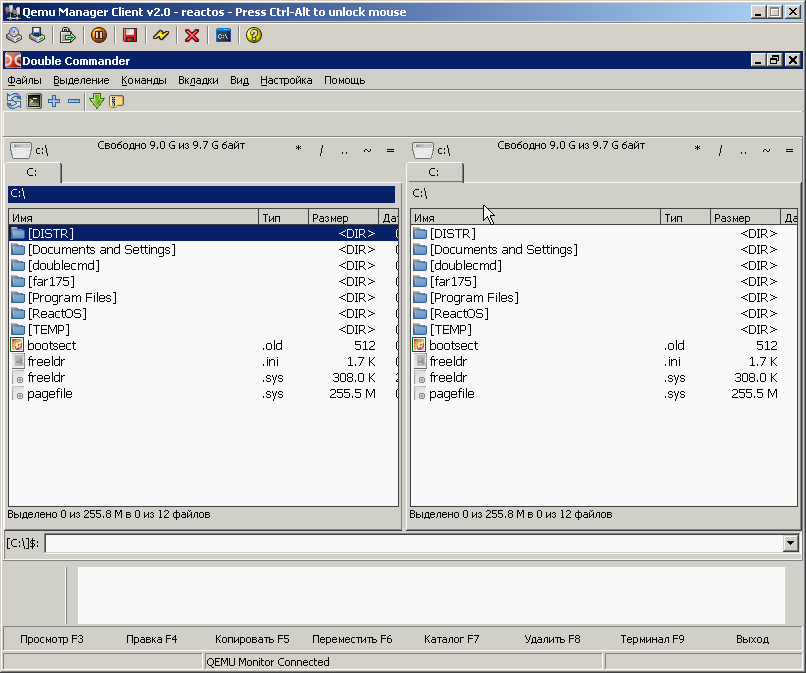Viewport: 806px width, 673px height.
Task: Click the Refresh icon in Double Commander toolbar
Action: (x=14, y=101)
